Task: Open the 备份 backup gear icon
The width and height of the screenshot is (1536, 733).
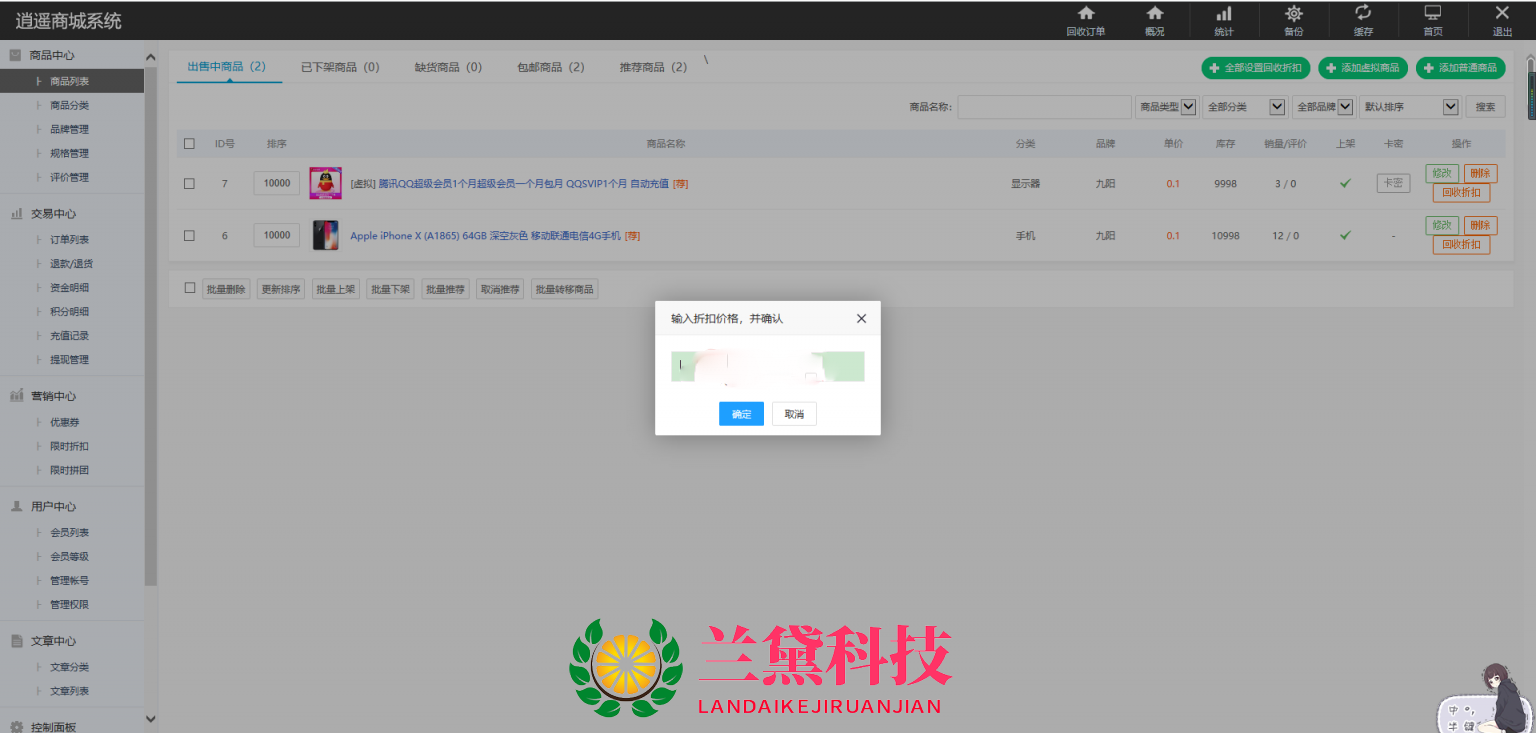Action: click(1293, 14)
